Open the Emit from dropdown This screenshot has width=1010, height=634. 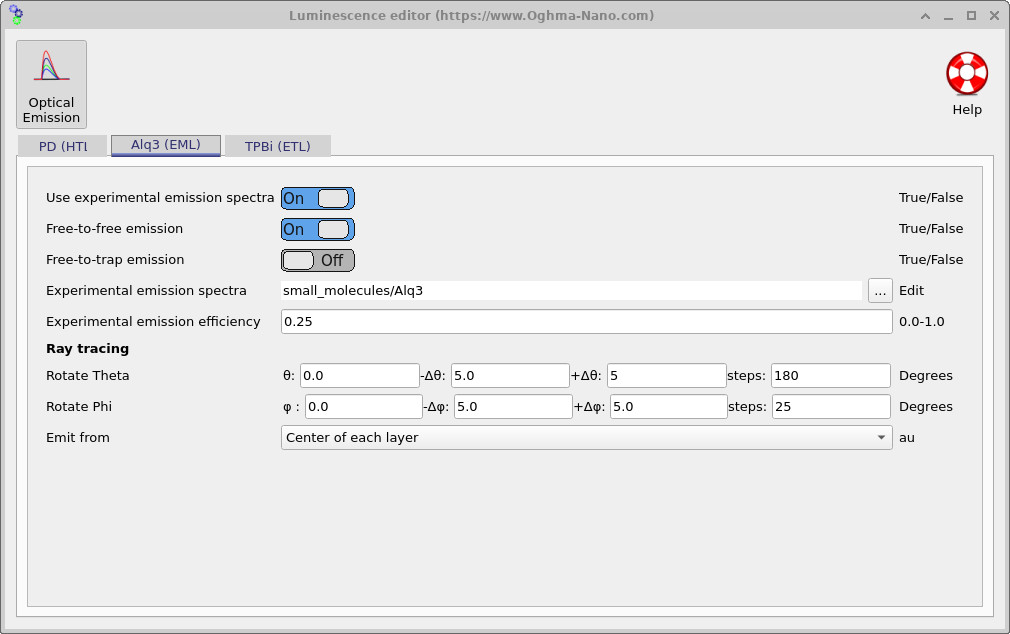click(586, 437)
